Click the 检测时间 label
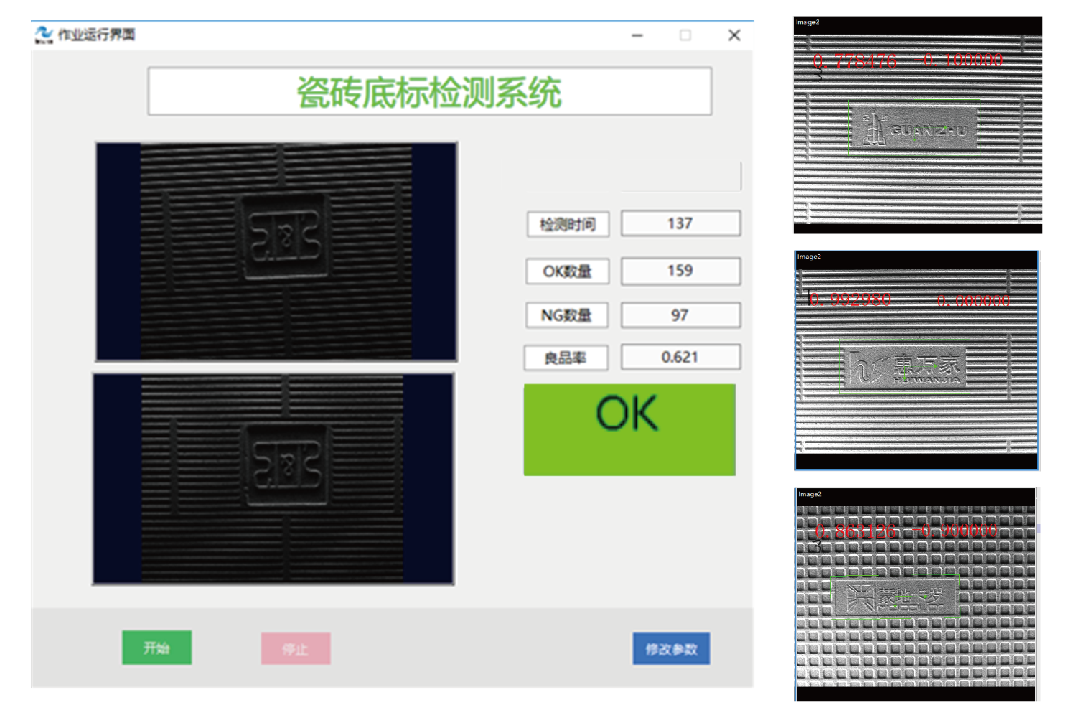 click(x=567, y=225)
